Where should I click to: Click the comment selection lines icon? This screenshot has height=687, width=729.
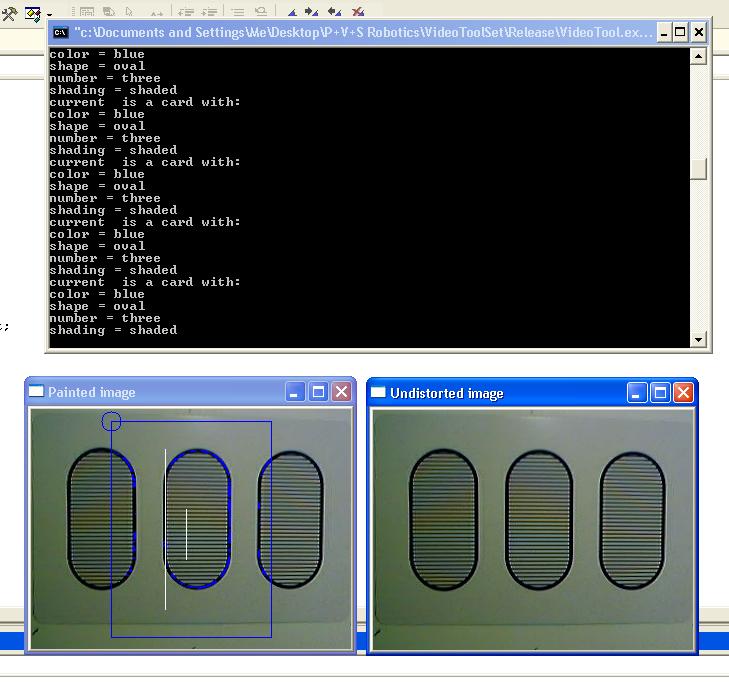238,12
